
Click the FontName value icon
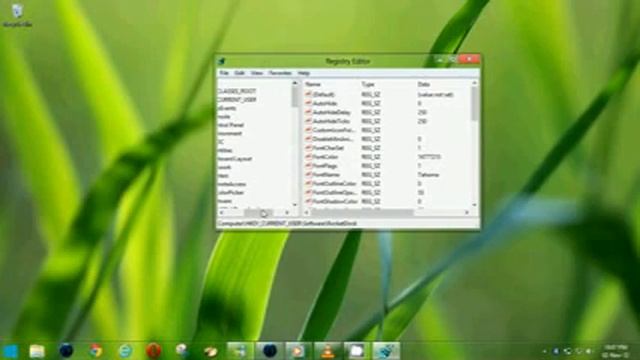coord(308,175)
